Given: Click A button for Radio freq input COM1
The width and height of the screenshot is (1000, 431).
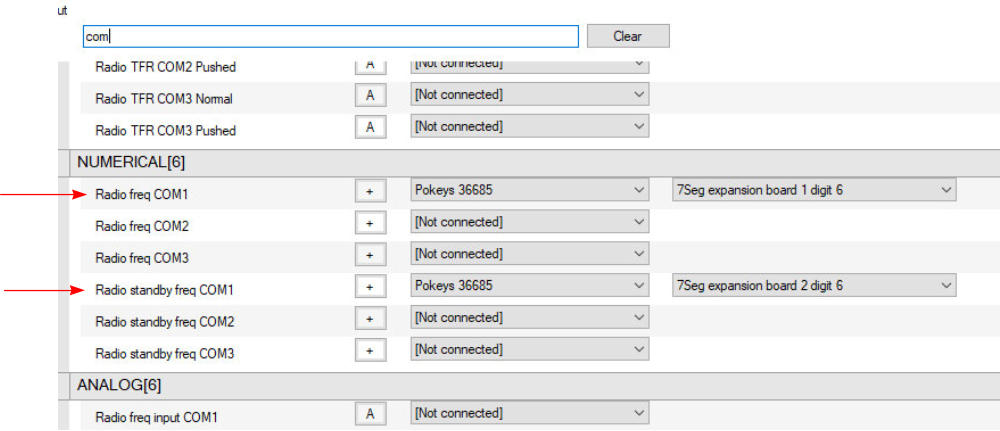Looking at the screenshot, I should (x=369, y=413).
